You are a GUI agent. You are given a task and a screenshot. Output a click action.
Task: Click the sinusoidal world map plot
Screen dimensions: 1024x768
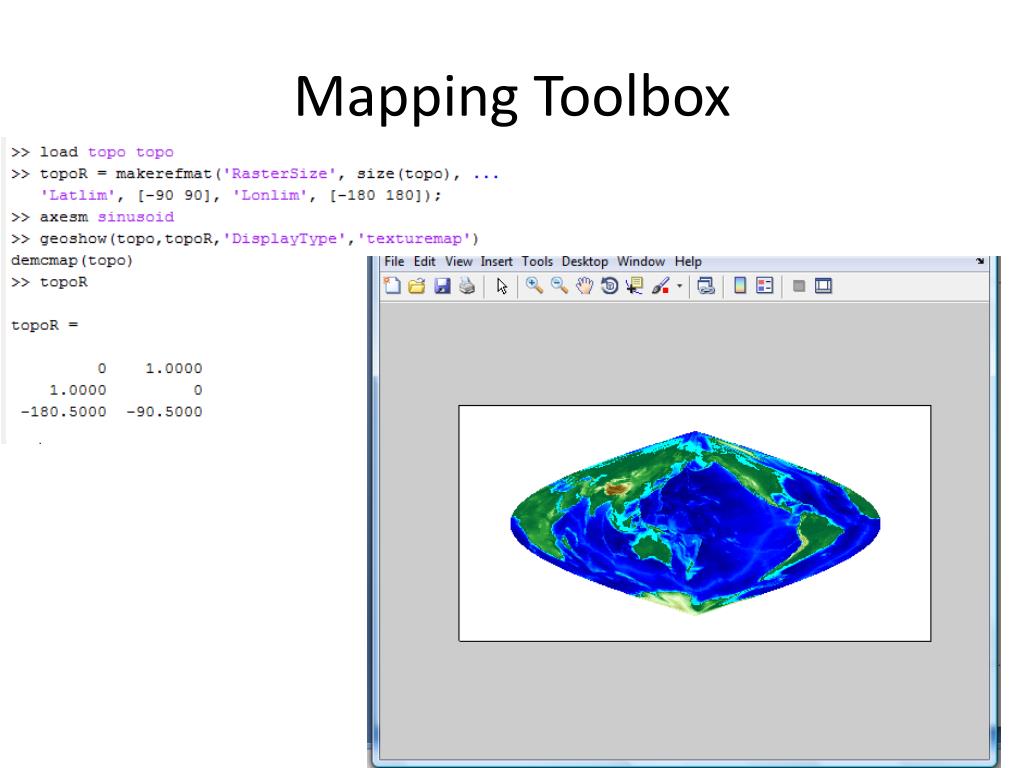click(695, 522)
